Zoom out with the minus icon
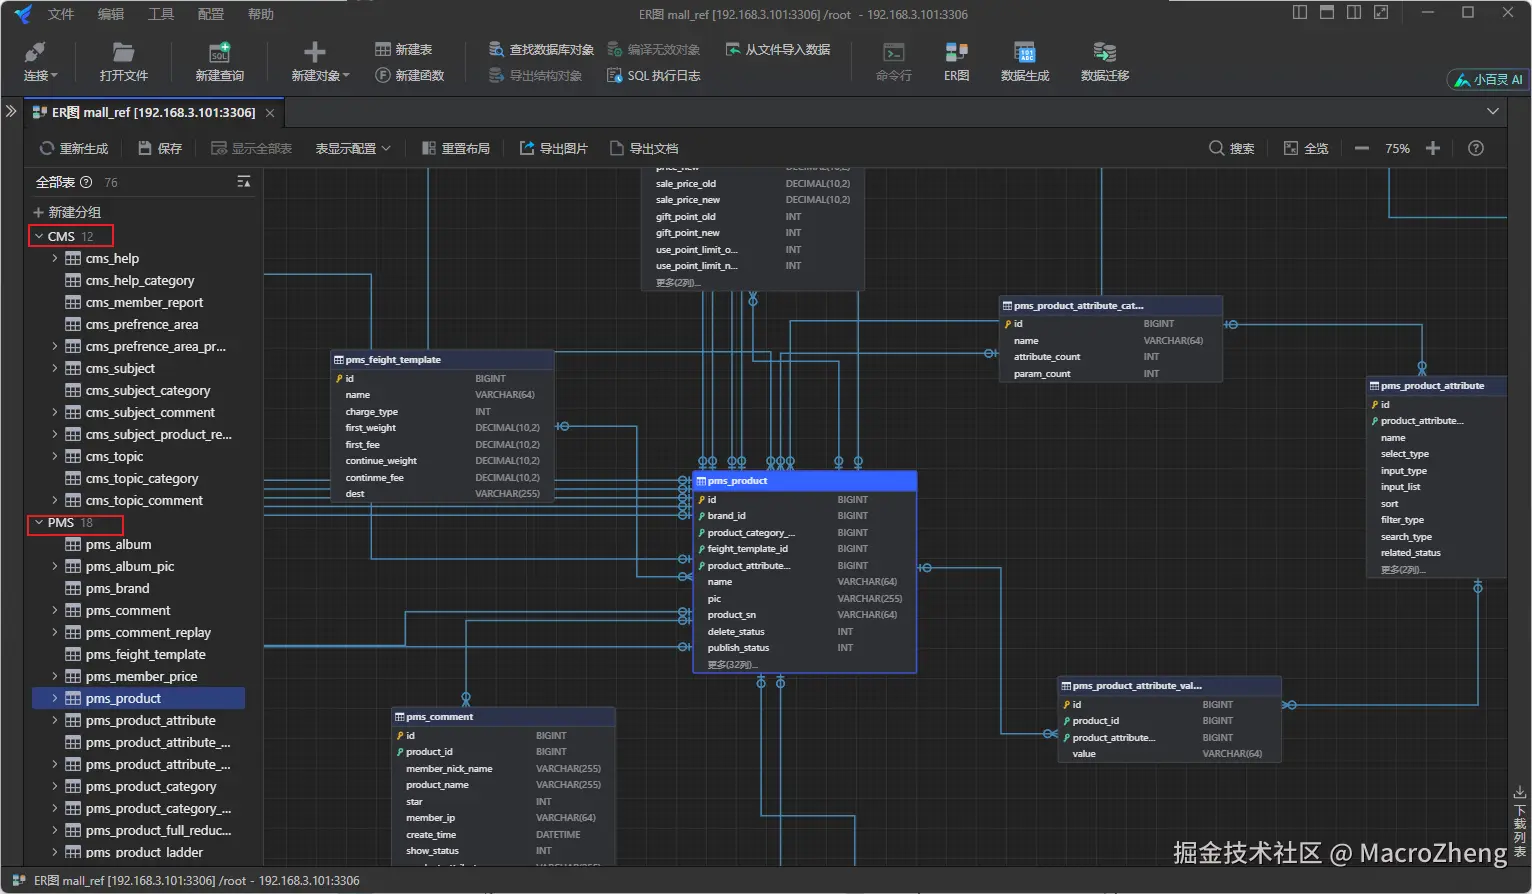The width and height of the screenshot is (1532, 894). pos(1361,148)
